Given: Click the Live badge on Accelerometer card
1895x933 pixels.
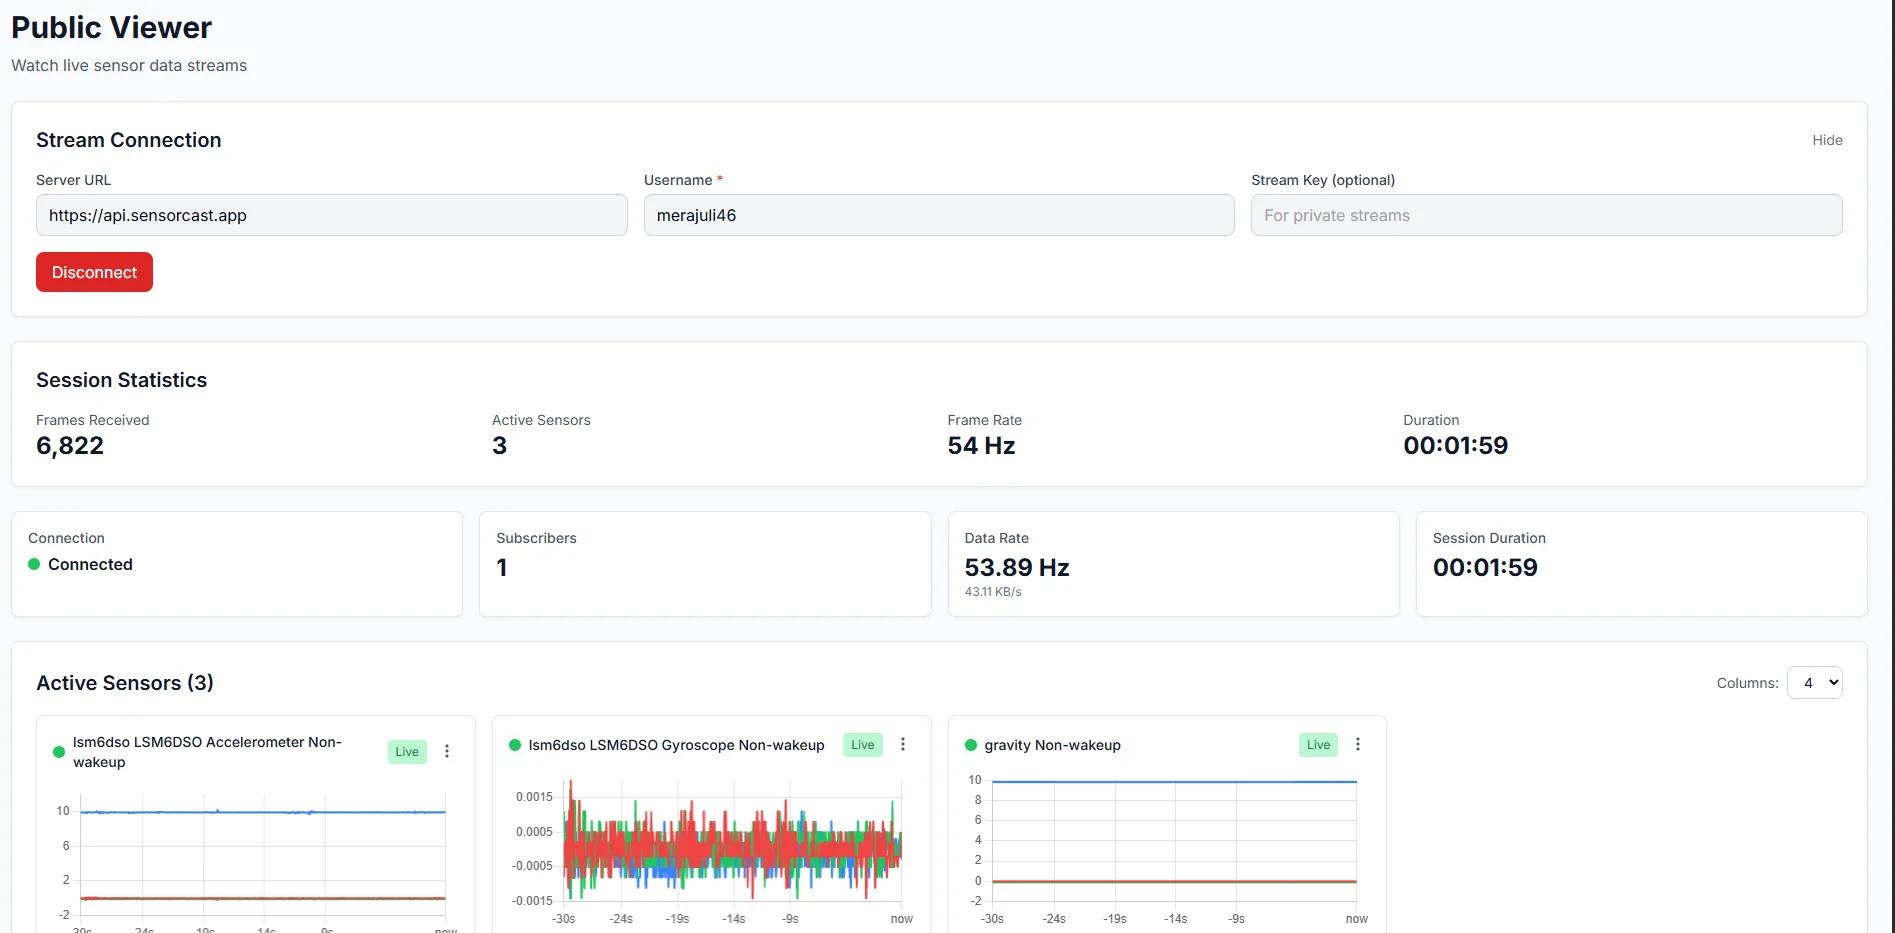Looking at the screenshot, I should 407,752.
